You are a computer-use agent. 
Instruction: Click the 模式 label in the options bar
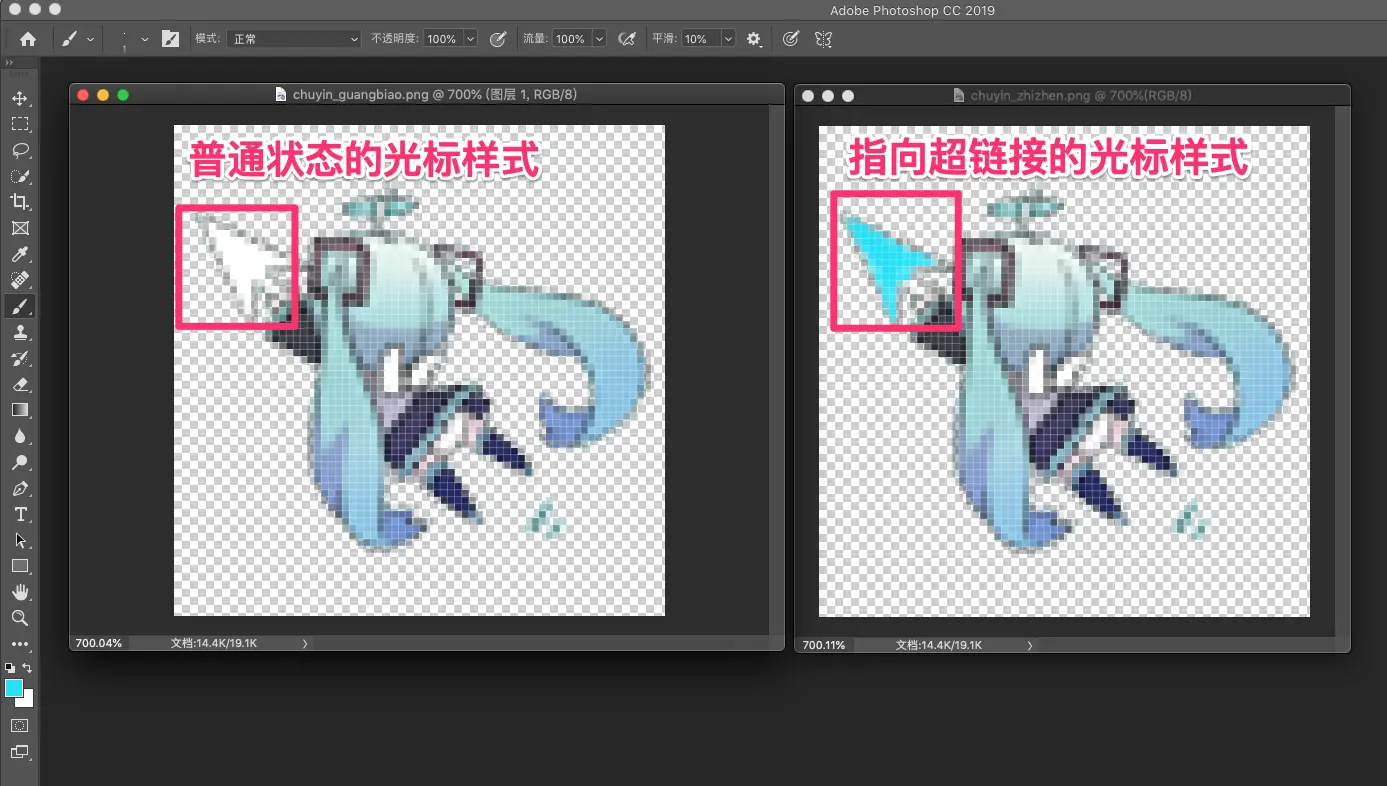click(207, 39)
